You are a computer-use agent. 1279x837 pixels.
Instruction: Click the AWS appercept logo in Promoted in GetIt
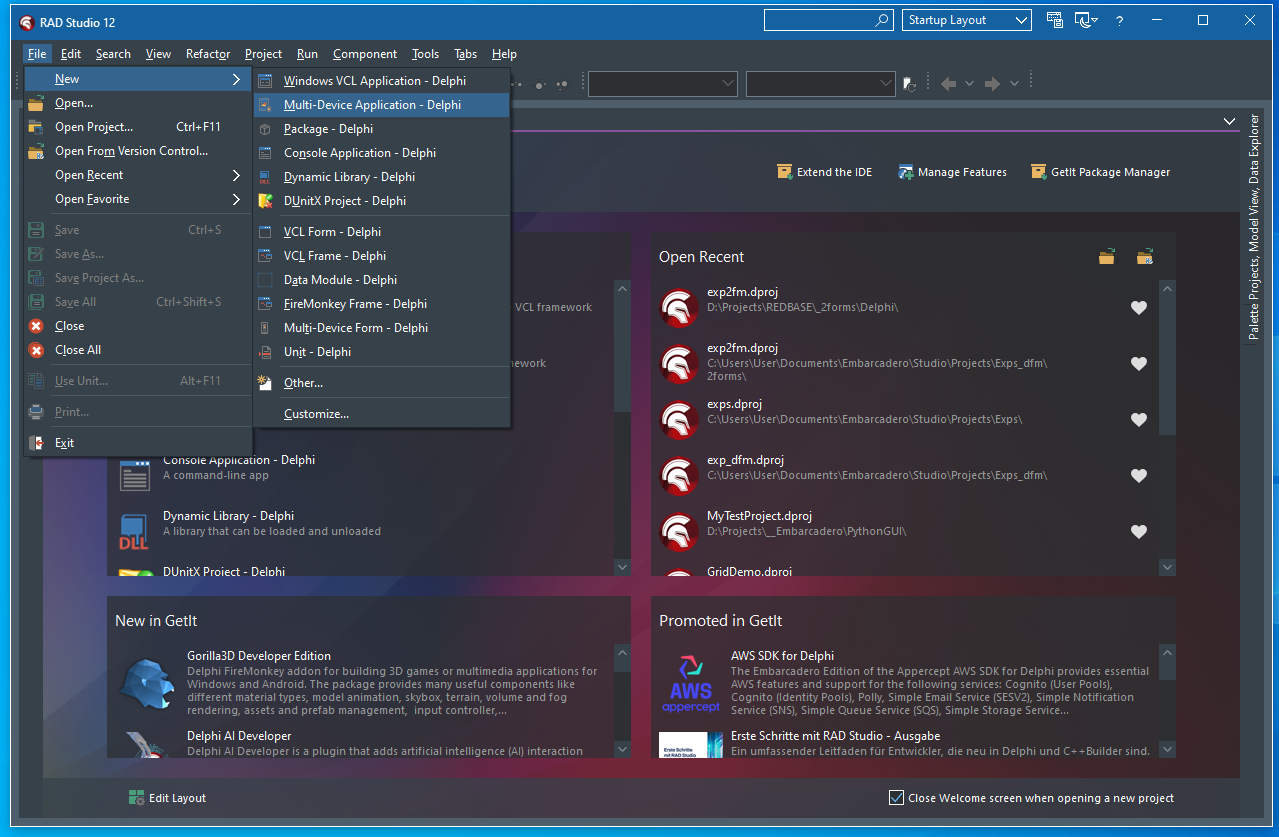(691, 684)
